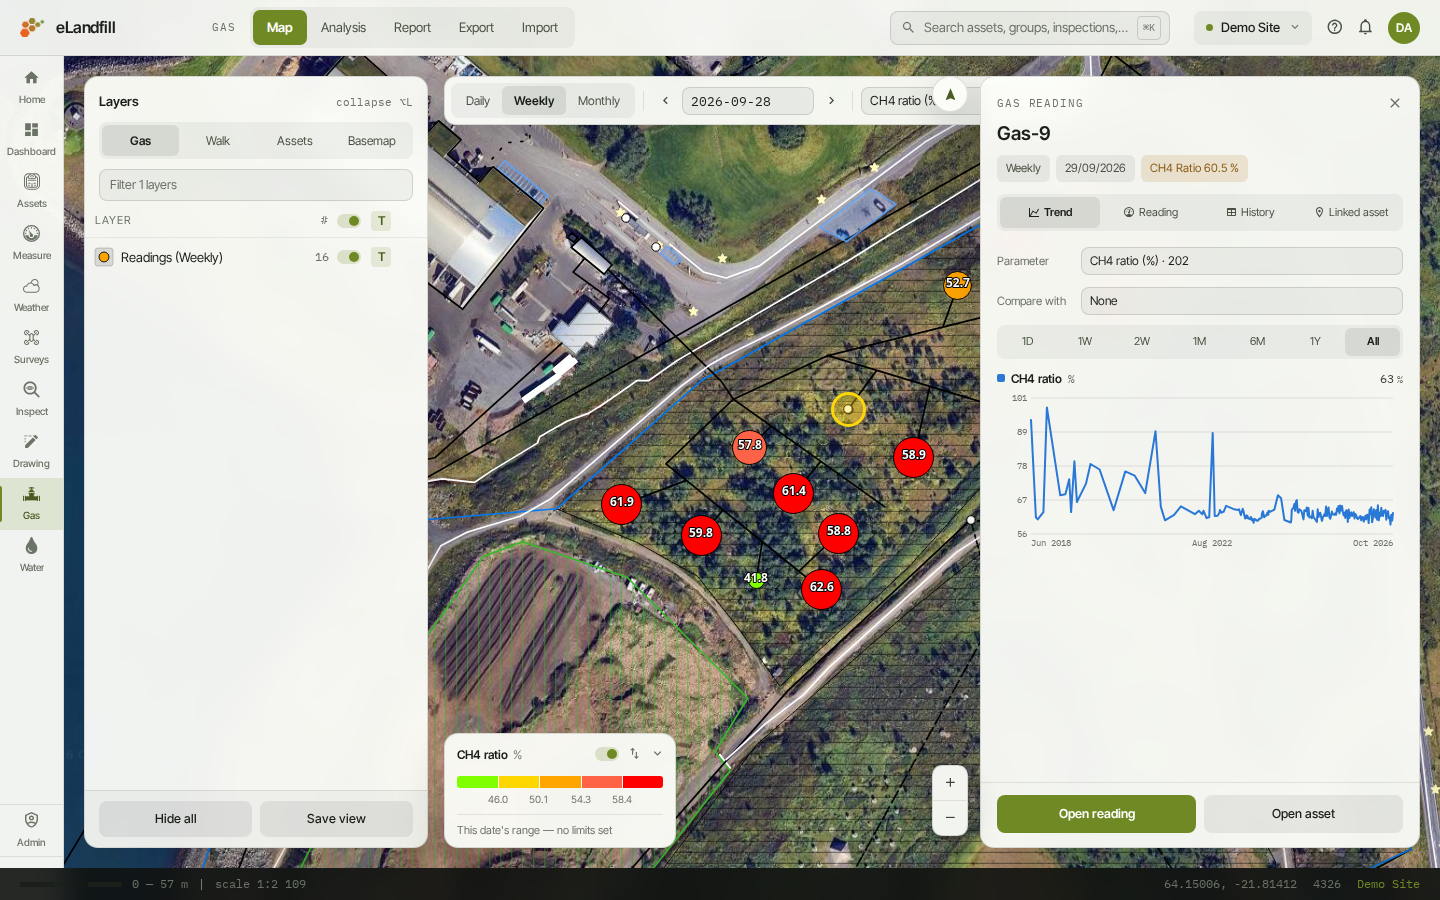Go to the previous date
Viewport: 1440px width, 900px height.
coord(665,101)
